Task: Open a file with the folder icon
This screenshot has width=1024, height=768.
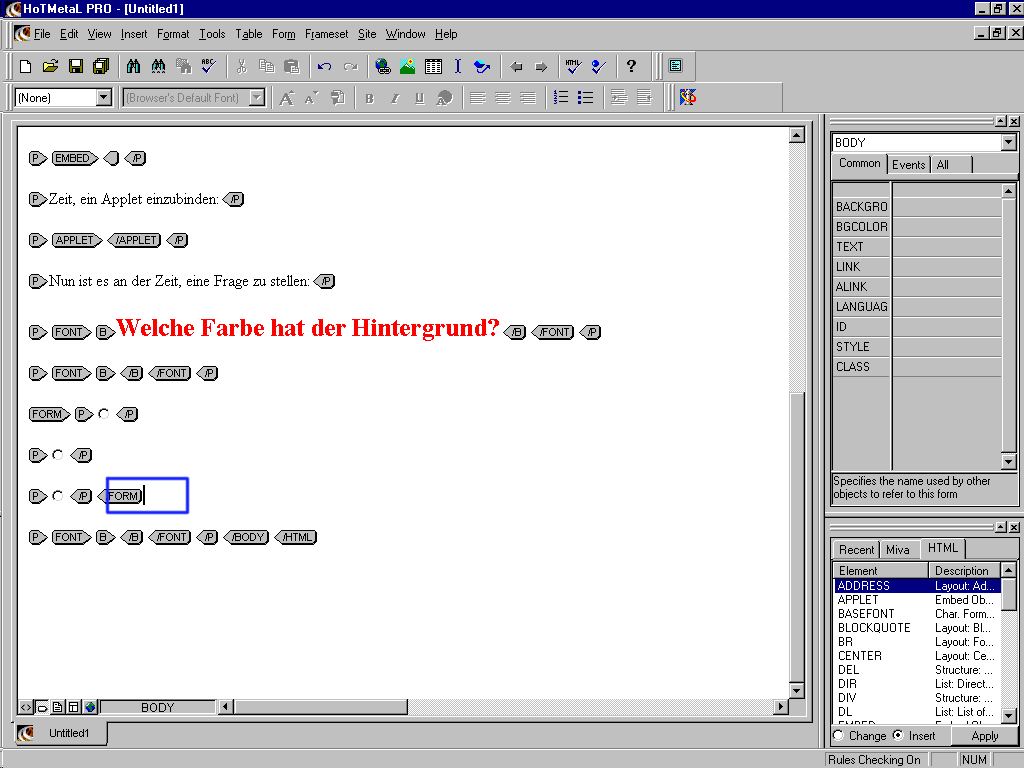Action: pyautogui.click(x=51, y=67)
